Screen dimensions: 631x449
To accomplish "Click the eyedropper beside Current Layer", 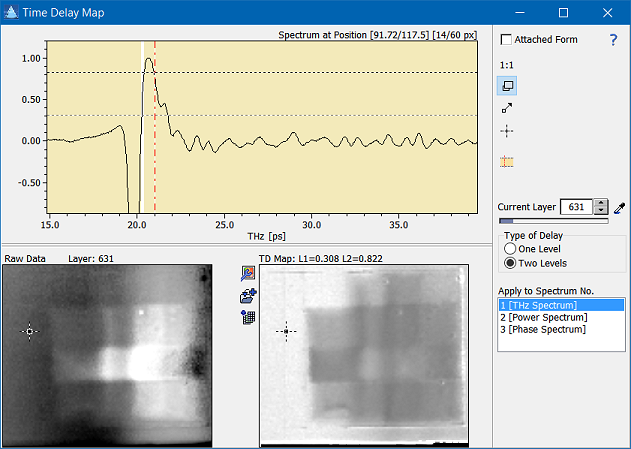I will click(620, 207).
